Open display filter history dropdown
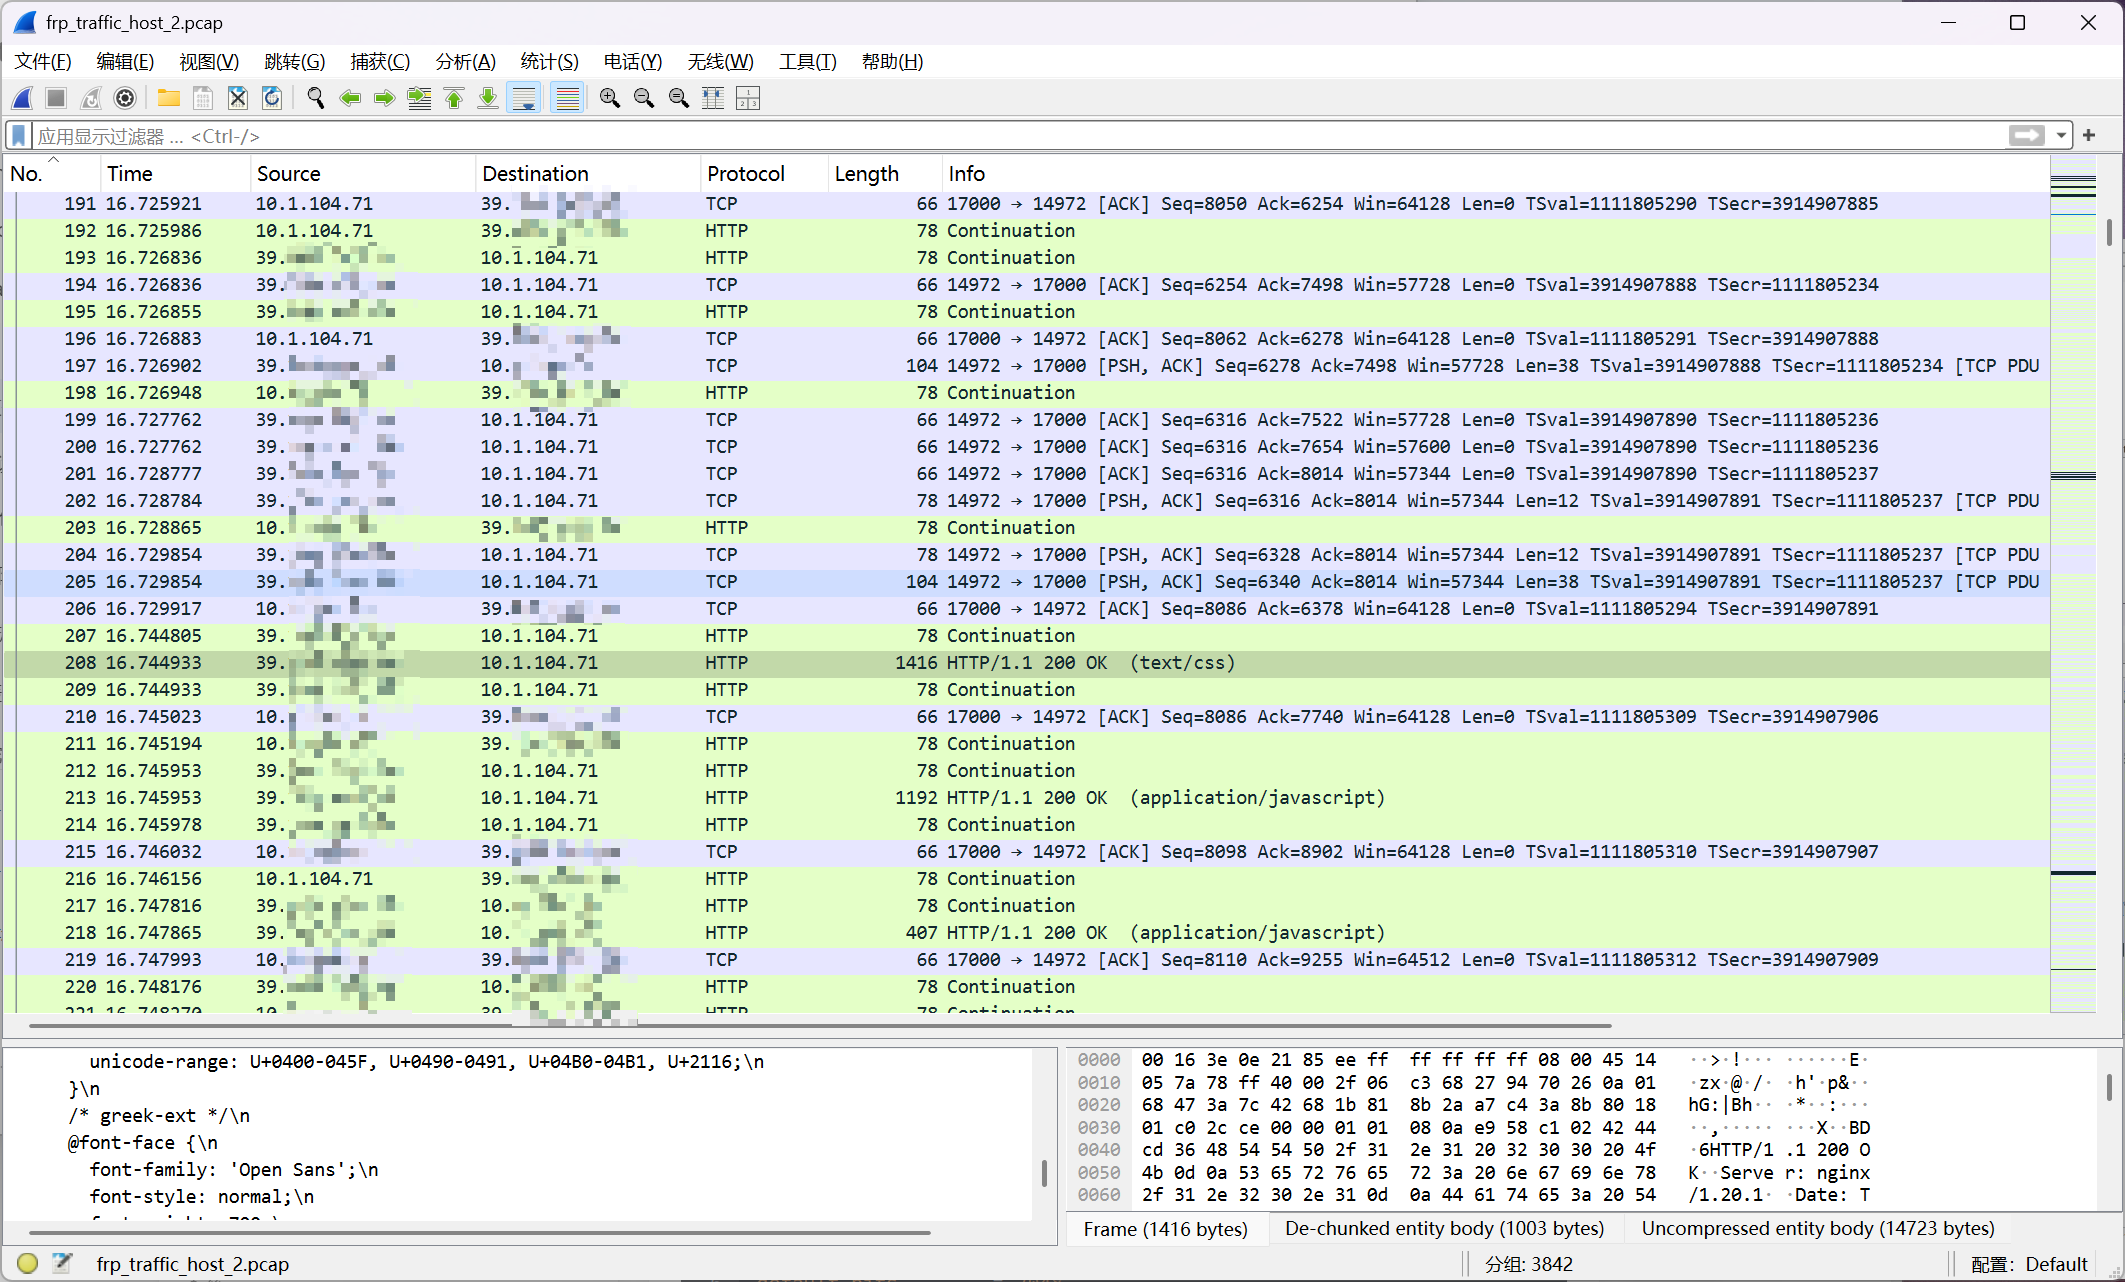 (2061, 135)
